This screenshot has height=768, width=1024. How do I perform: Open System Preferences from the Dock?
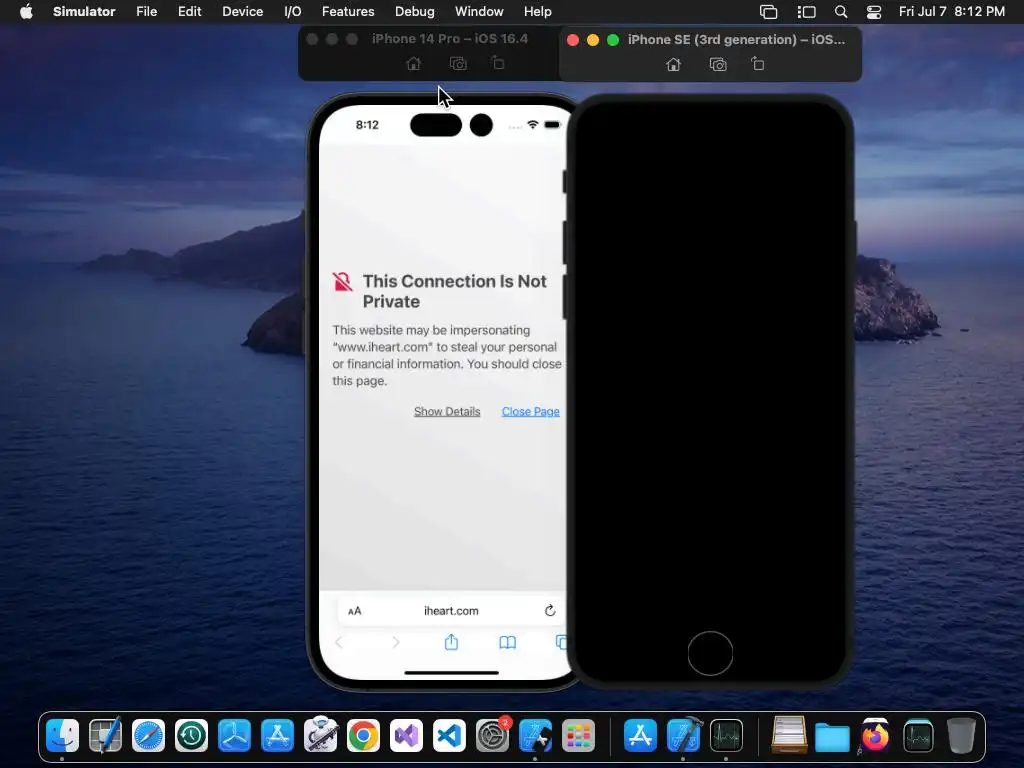(492, 736)
